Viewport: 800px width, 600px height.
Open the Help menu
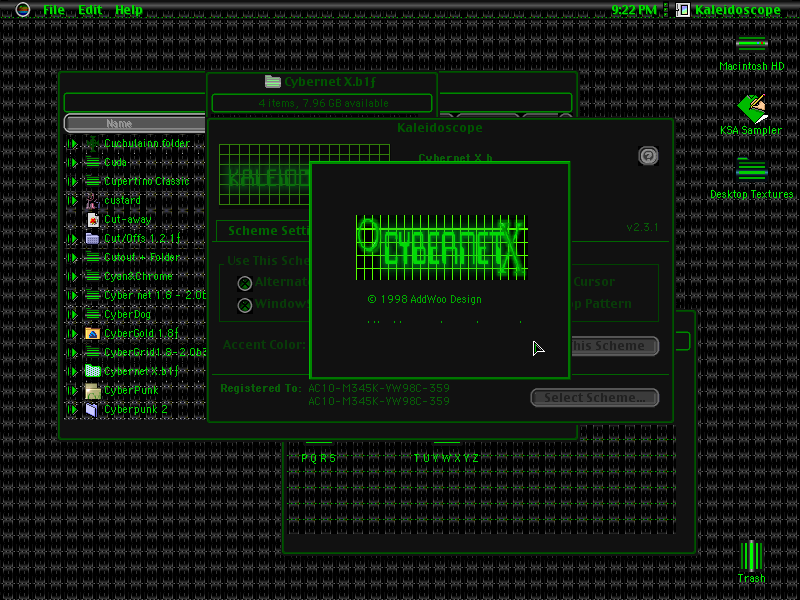click(129, 10)
